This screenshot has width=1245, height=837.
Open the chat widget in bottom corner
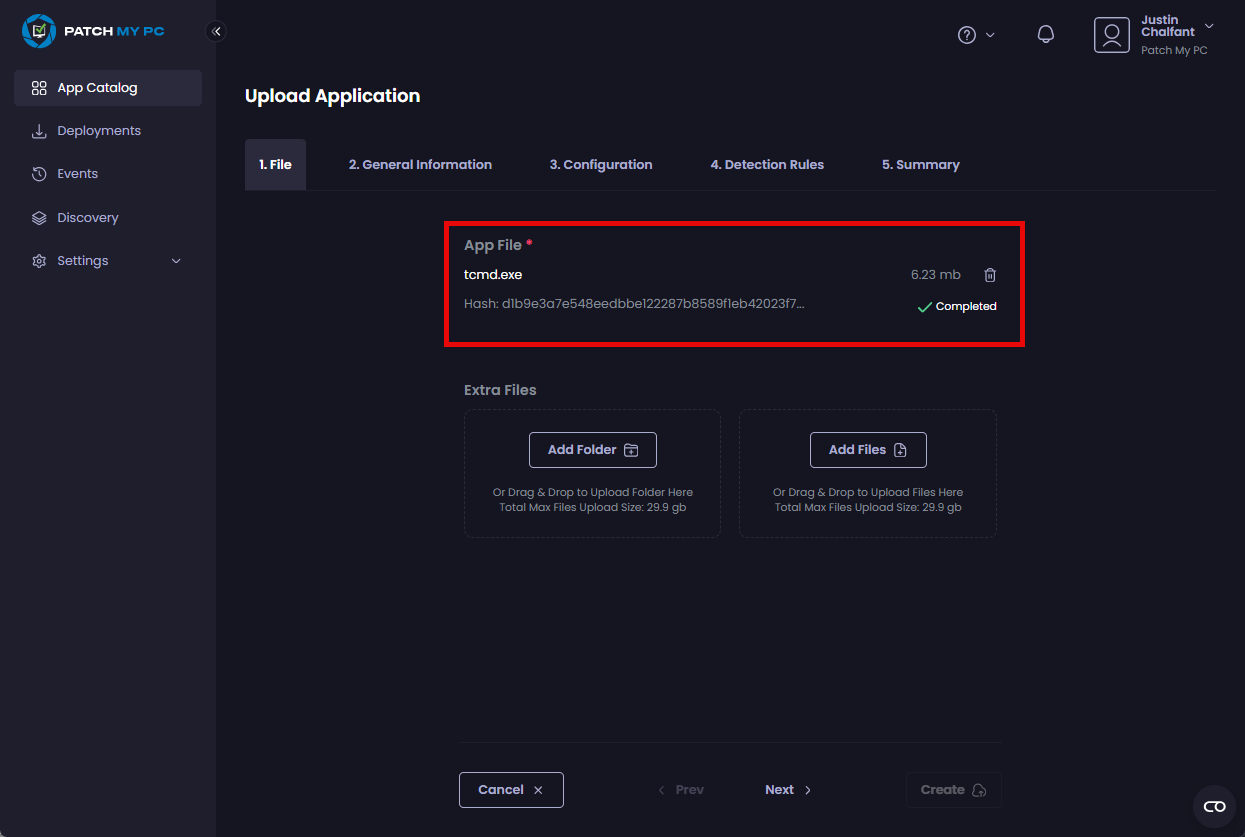coord(1214,806)
